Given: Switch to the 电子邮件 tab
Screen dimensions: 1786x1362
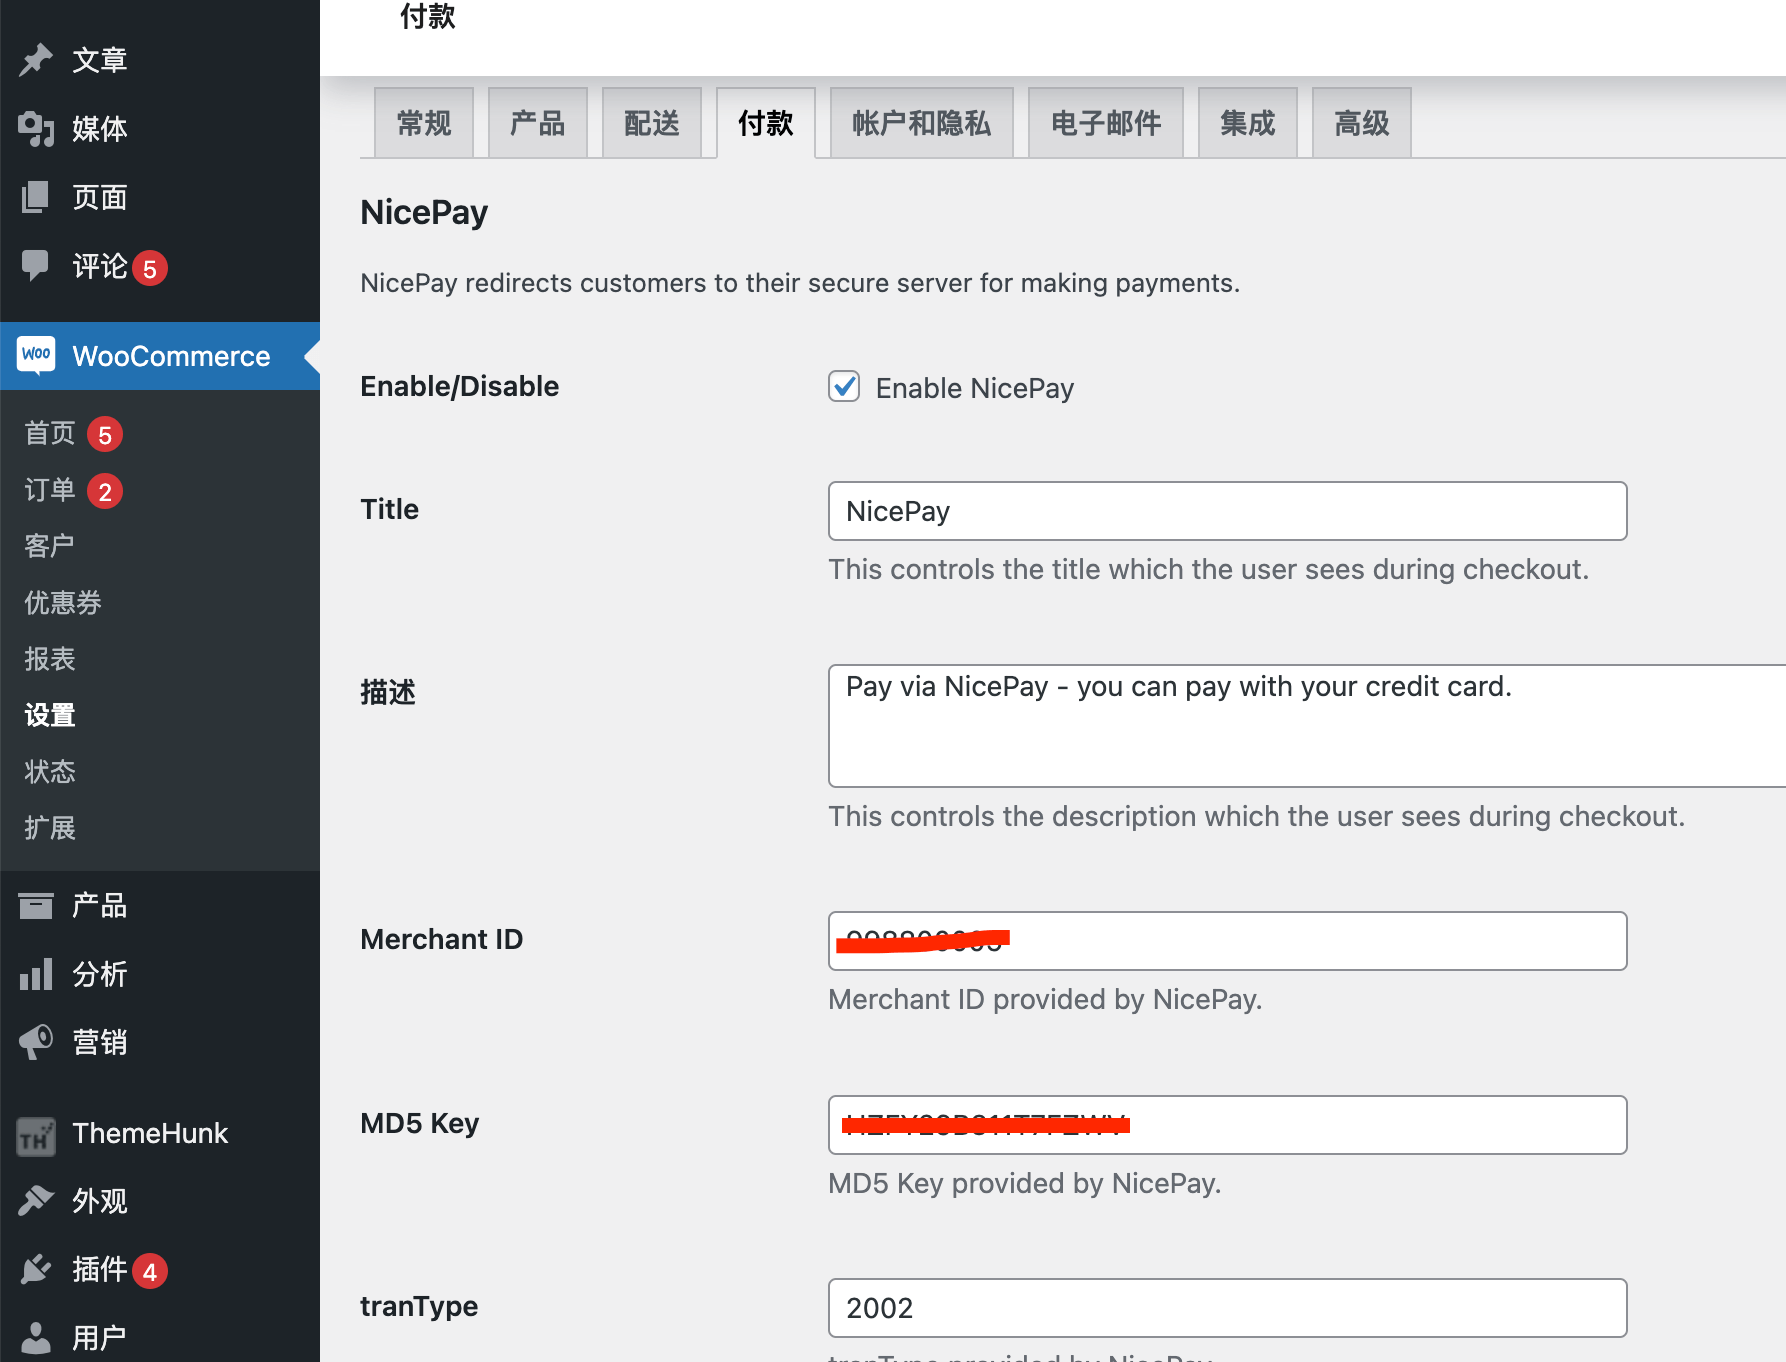Looking at the screenshot, I should (x=1106, y=123).
